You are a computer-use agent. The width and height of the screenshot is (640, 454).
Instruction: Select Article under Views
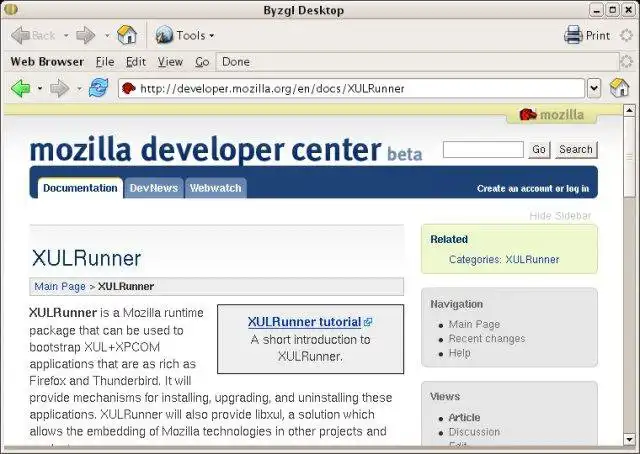[x=464, y=418]
